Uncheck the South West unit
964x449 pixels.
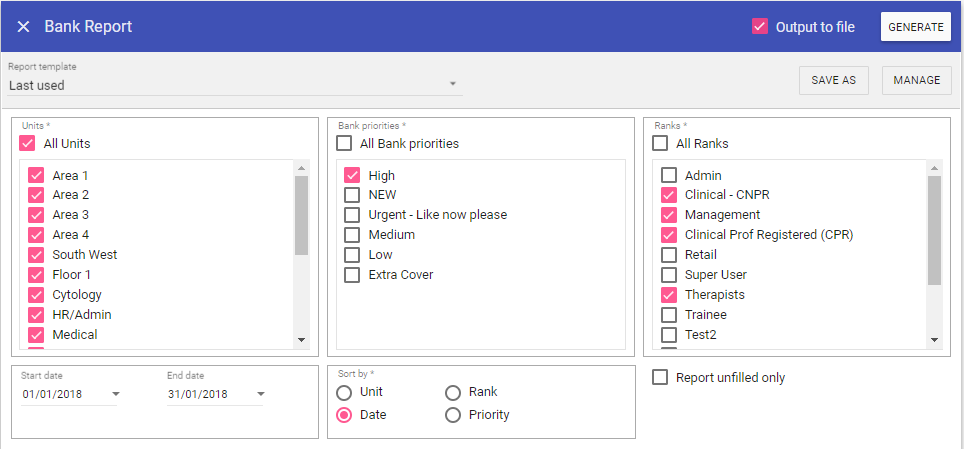[37, 255]
